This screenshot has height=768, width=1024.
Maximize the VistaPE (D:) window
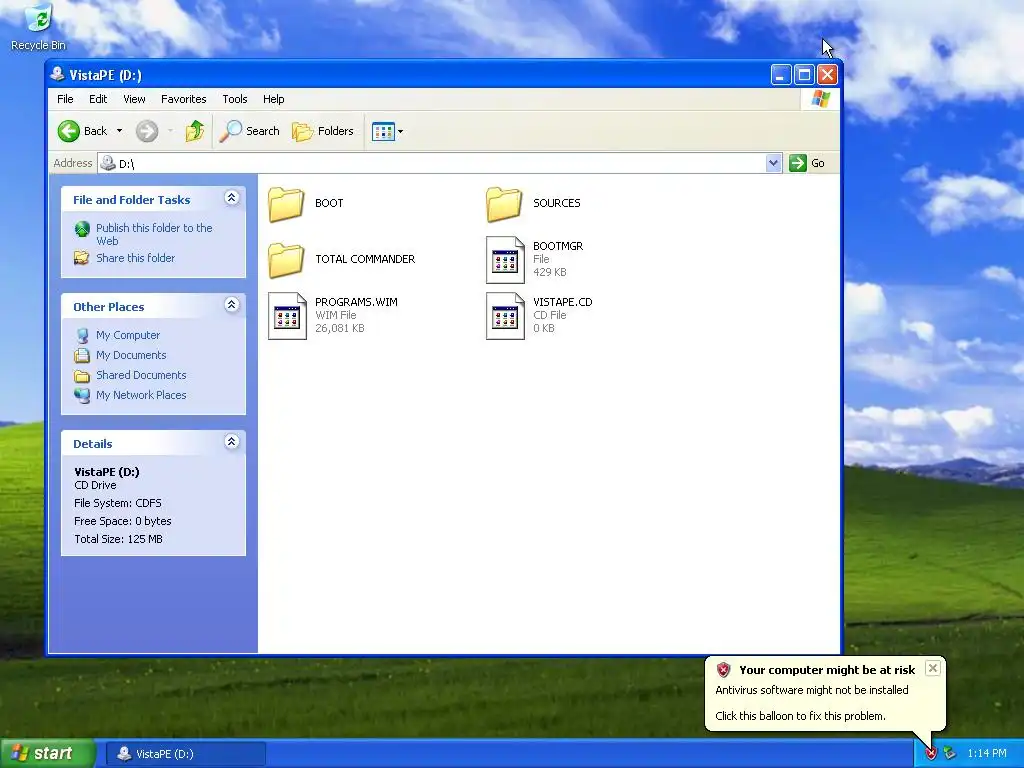804,75
